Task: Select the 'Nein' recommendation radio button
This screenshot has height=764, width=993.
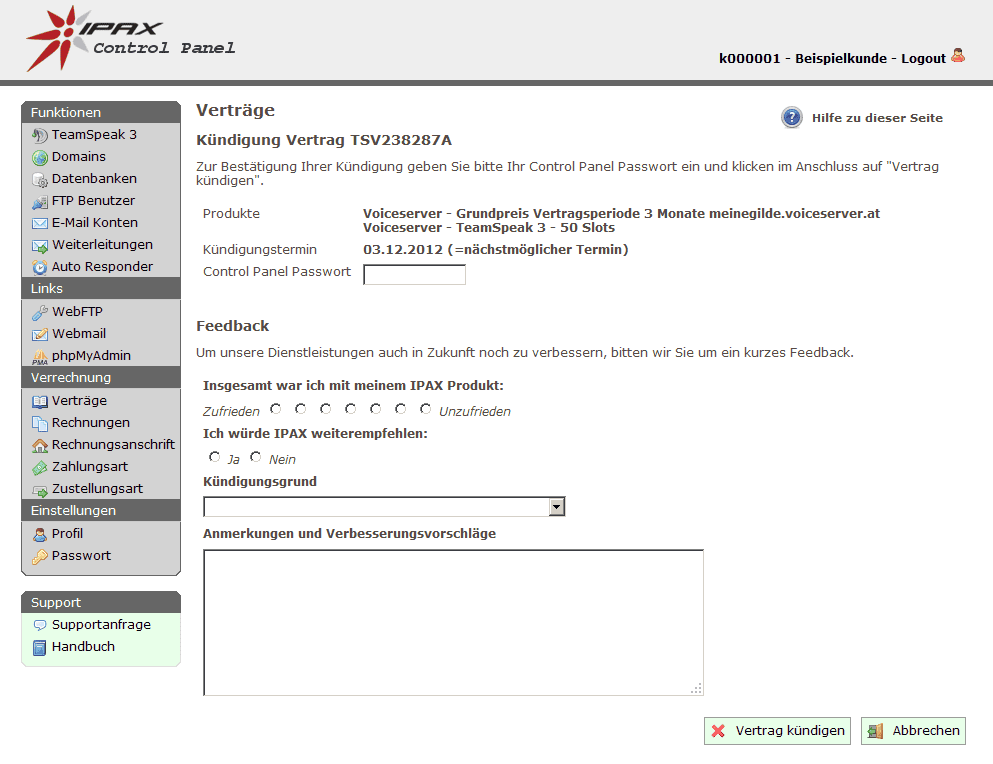Action: pos(256,457)
